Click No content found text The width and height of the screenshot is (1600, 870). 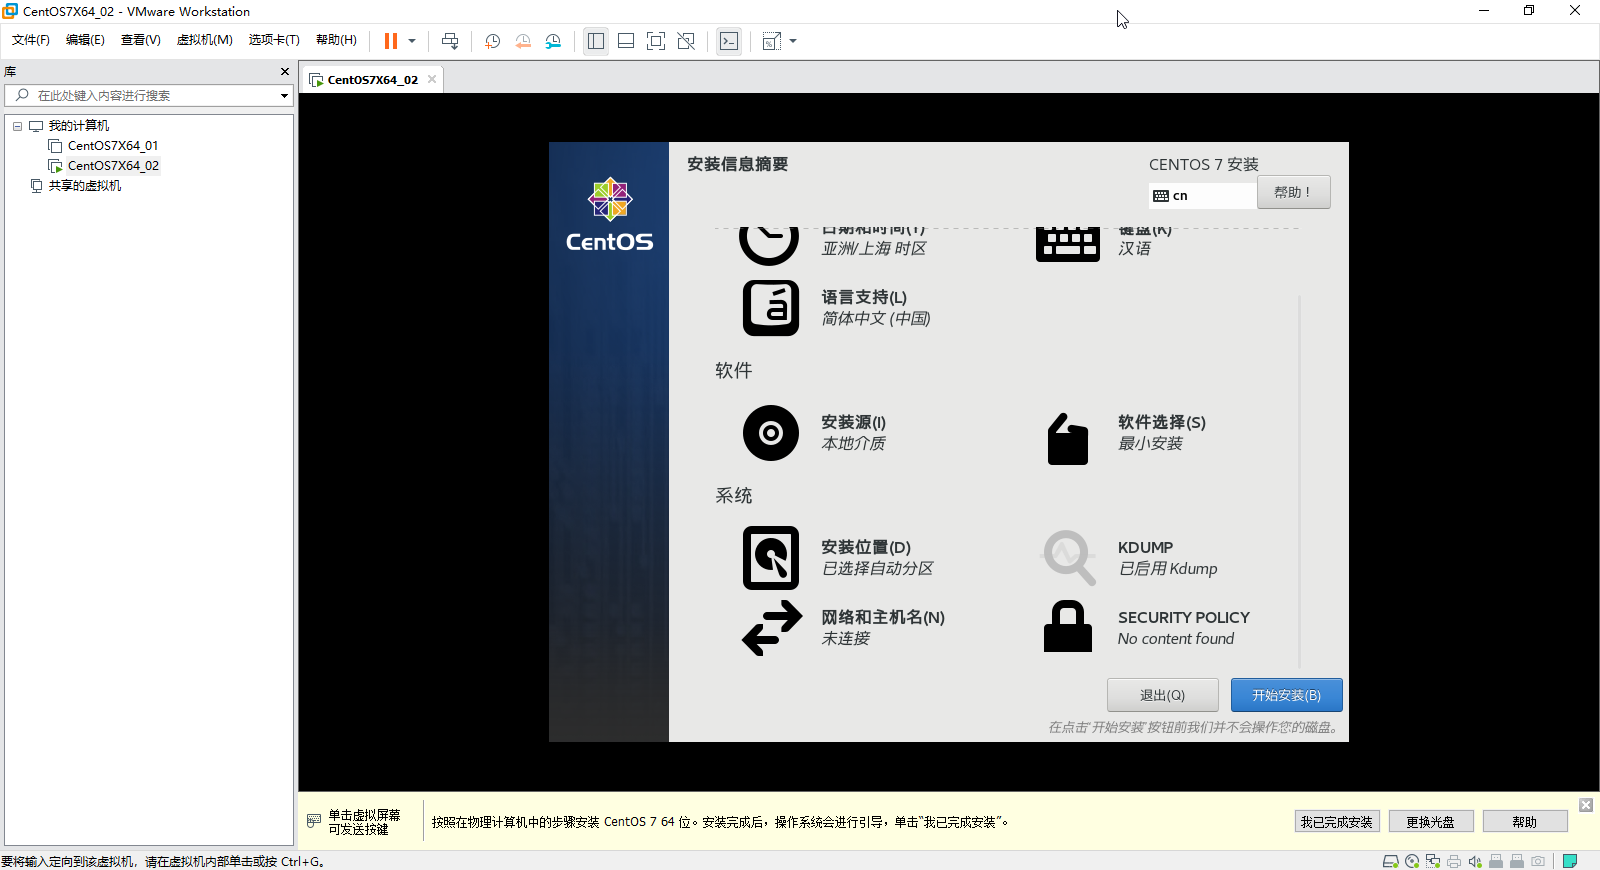[1176, 639]
